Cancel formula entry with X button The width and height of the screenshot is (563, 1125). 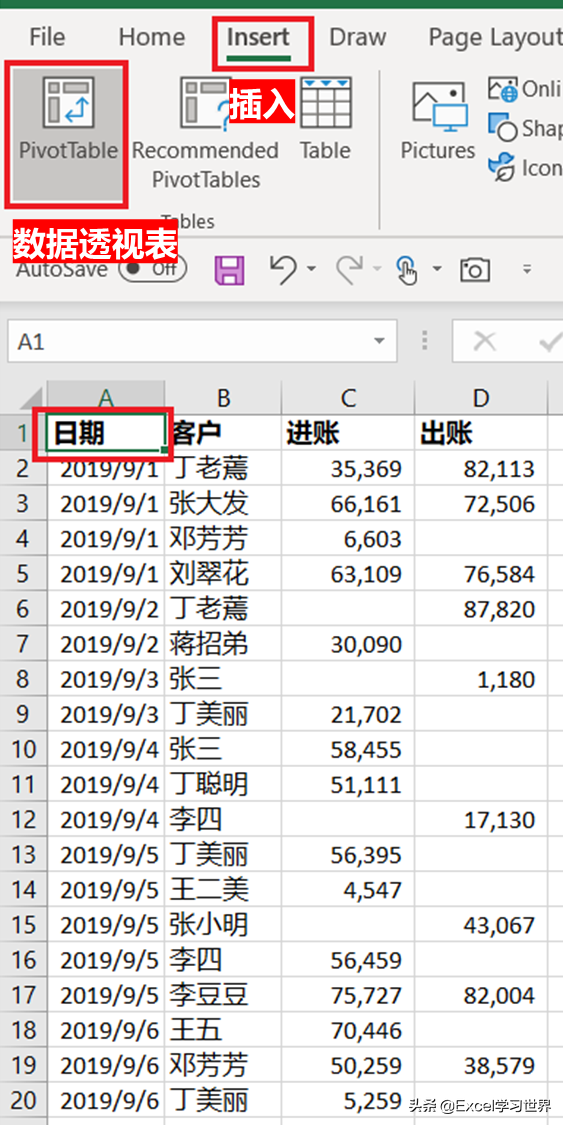[485, 342]
